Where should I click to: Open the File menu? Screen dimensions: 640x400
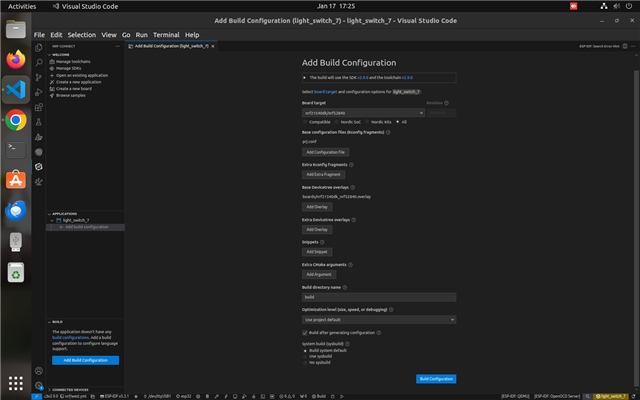39,35
